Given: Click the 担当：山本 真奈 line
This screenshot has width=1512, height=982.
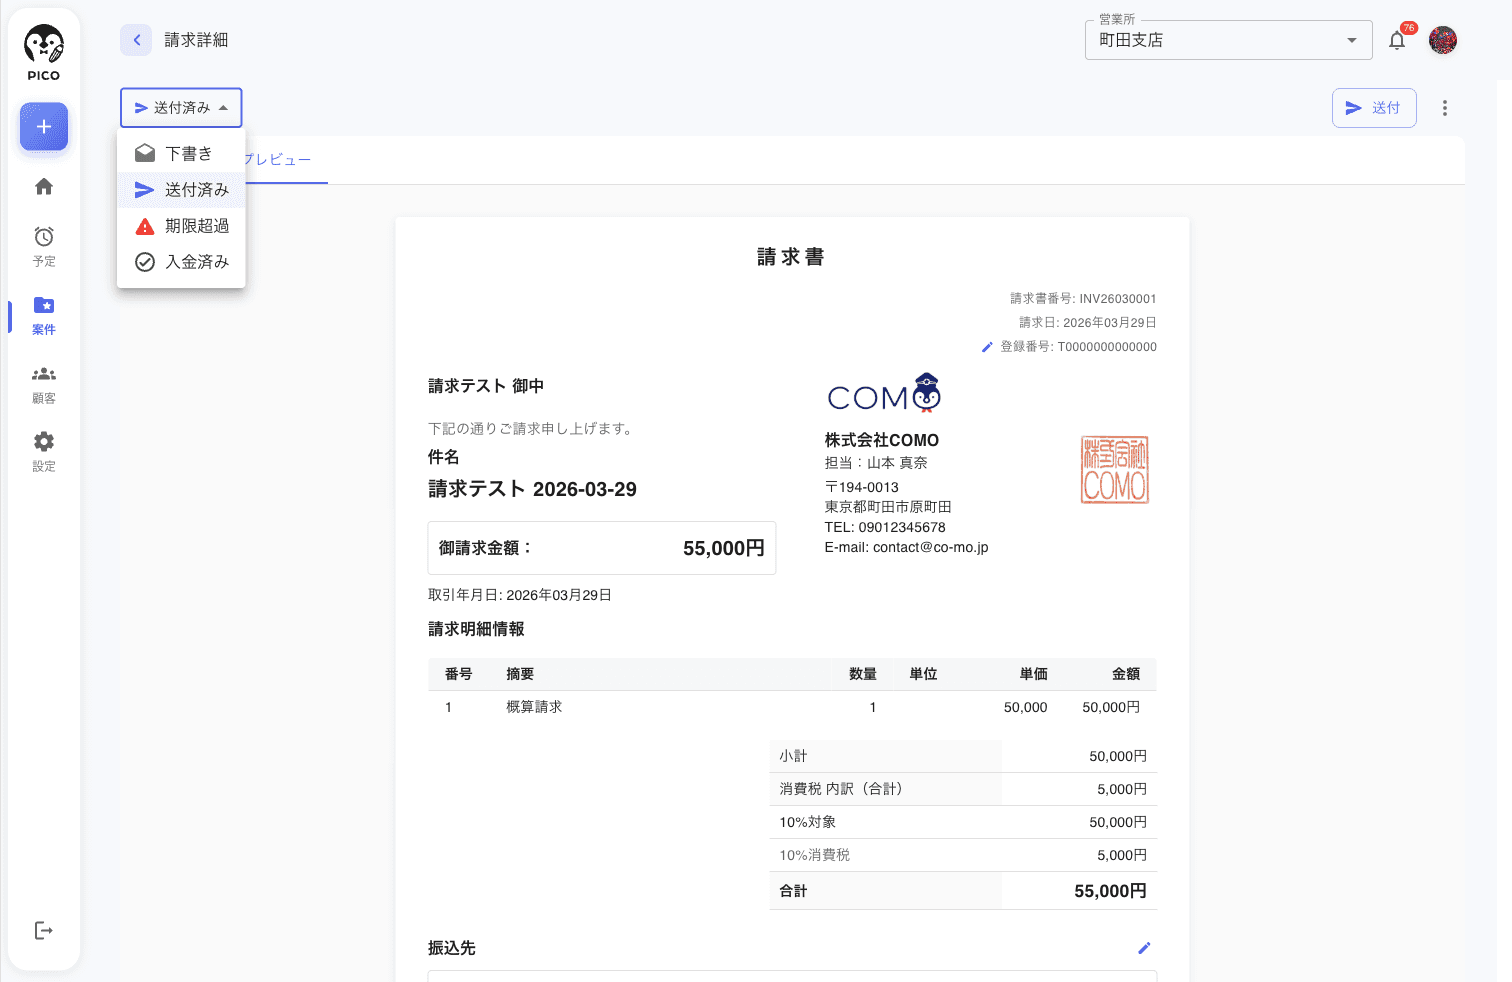Looking at the screenshot, I should pyautogui.click(x=876, y=463).
